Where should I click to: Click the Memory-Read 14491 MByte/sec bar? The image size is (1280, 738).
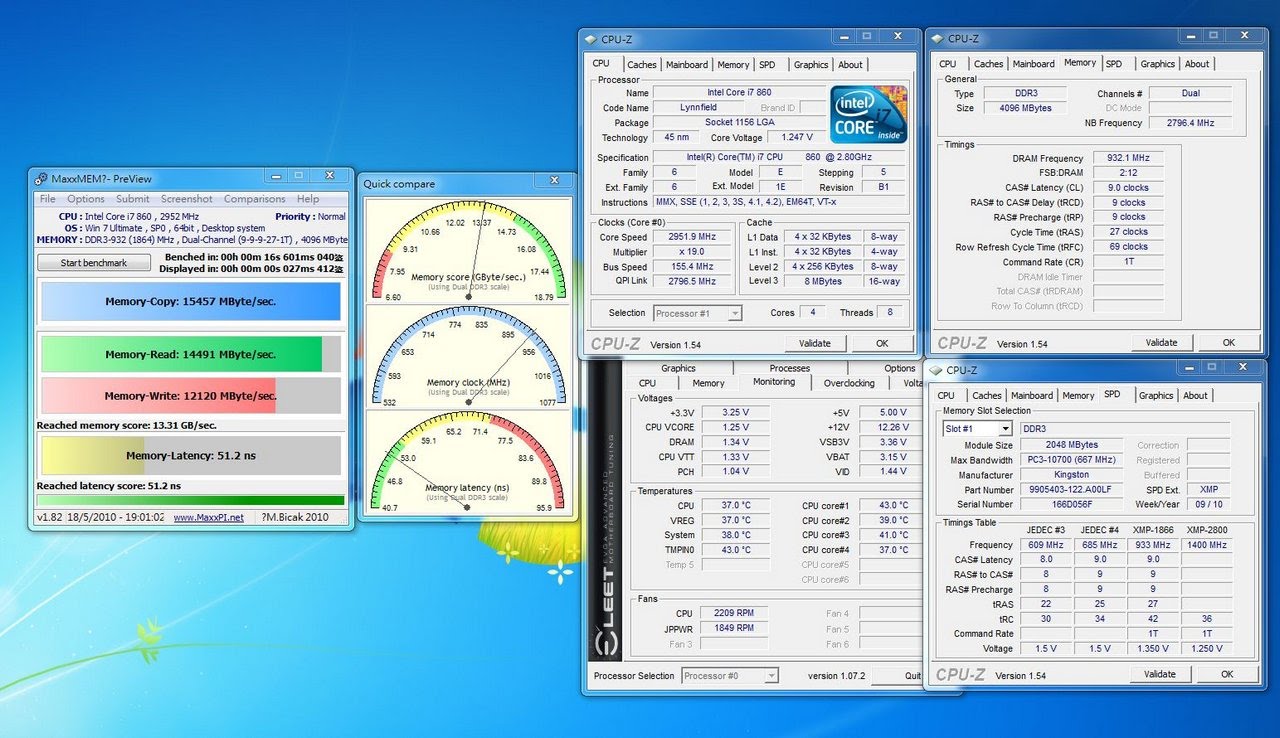coord(191,354)
